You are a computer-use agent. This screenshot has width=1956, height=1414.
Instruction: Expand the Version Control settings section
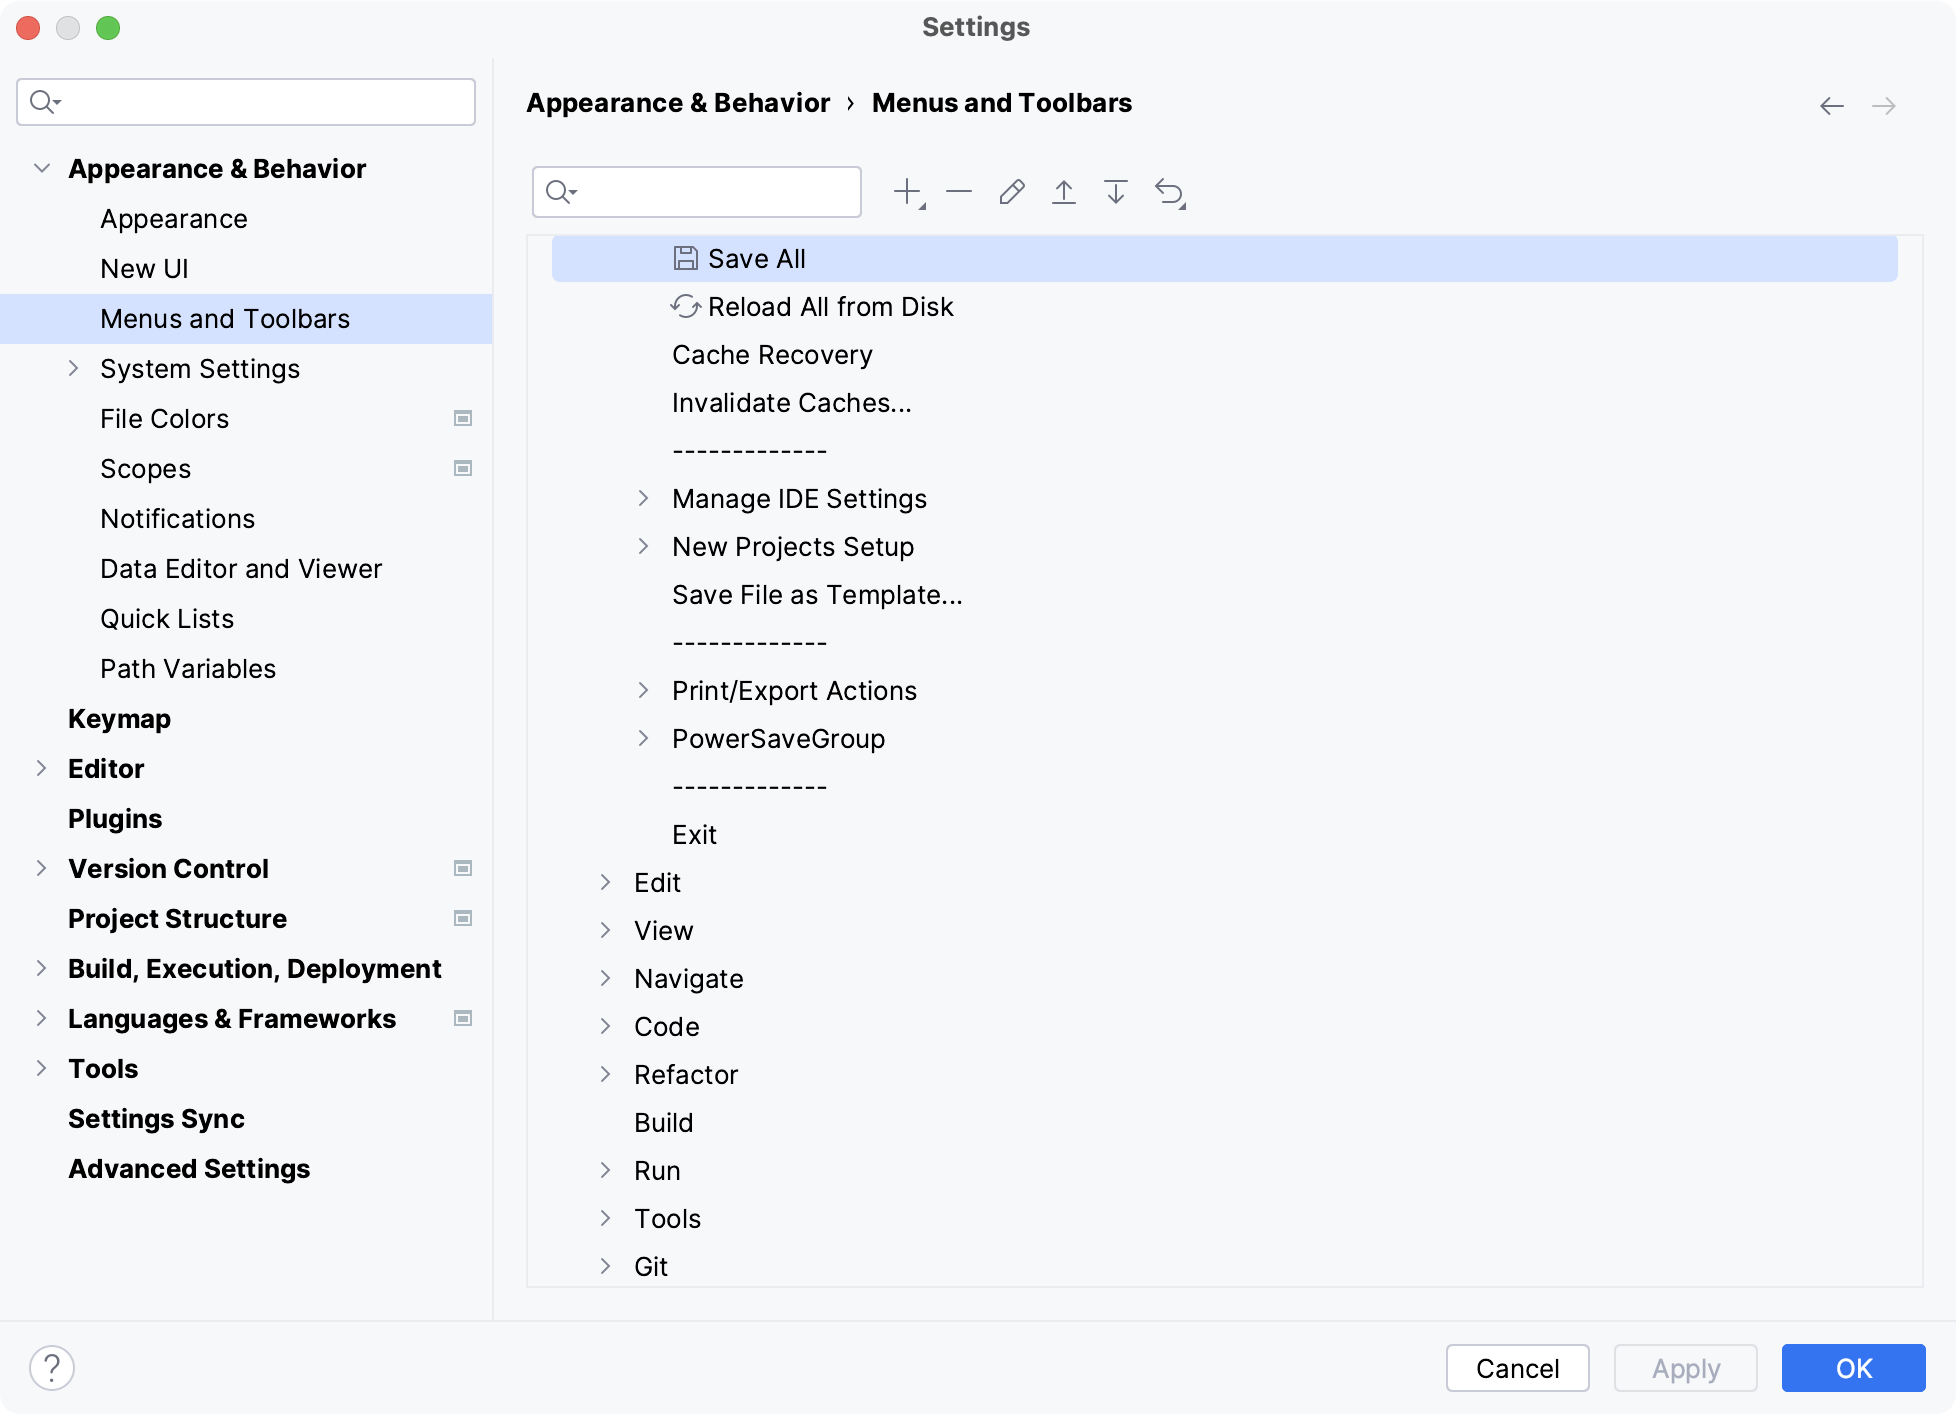click(x=41, y=868)
